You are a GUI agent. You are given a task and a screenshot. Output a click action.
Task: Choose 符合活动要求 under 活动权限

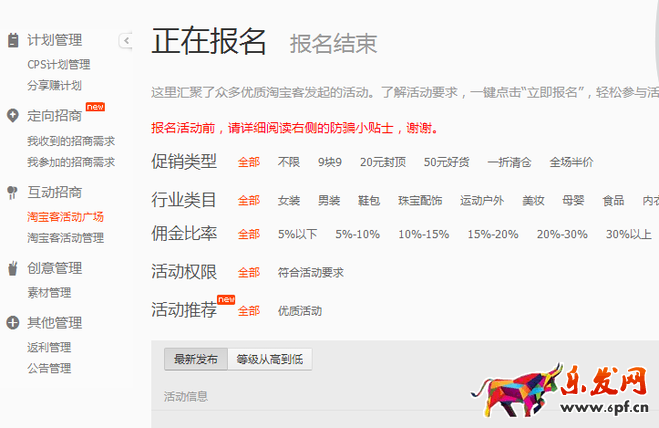coord(310,272)
